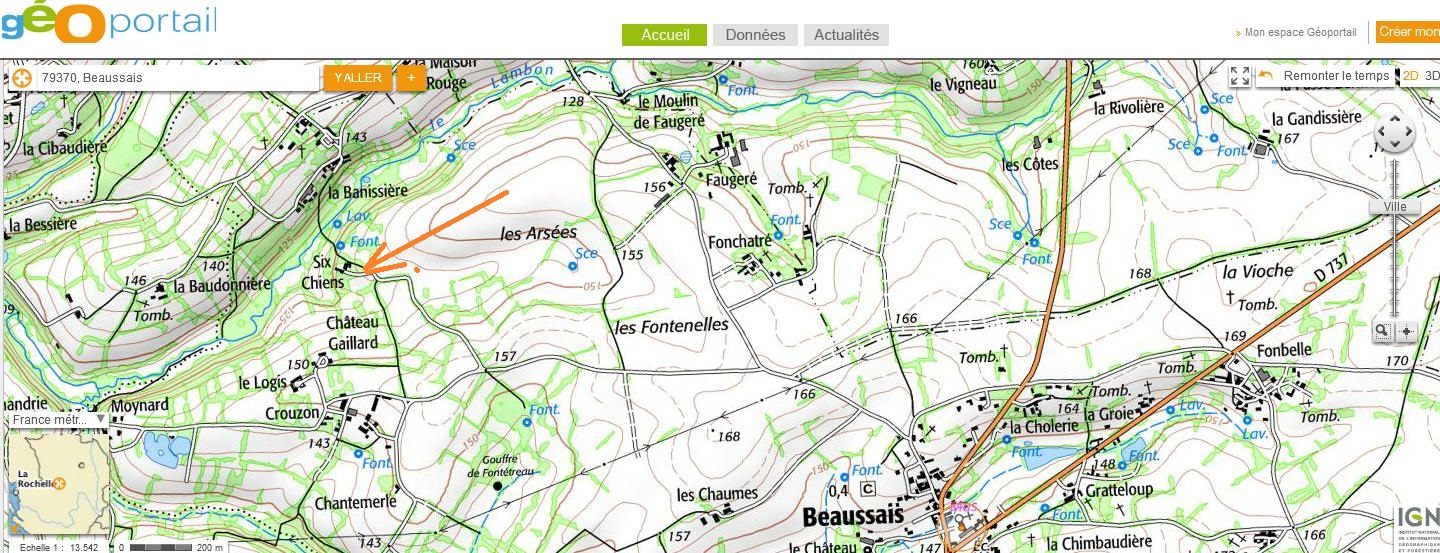Image resolution: width=1440 pixels, height=553 pixels.
Task: Click the la Rivolière label on the map
Action: coord(1129,108)
